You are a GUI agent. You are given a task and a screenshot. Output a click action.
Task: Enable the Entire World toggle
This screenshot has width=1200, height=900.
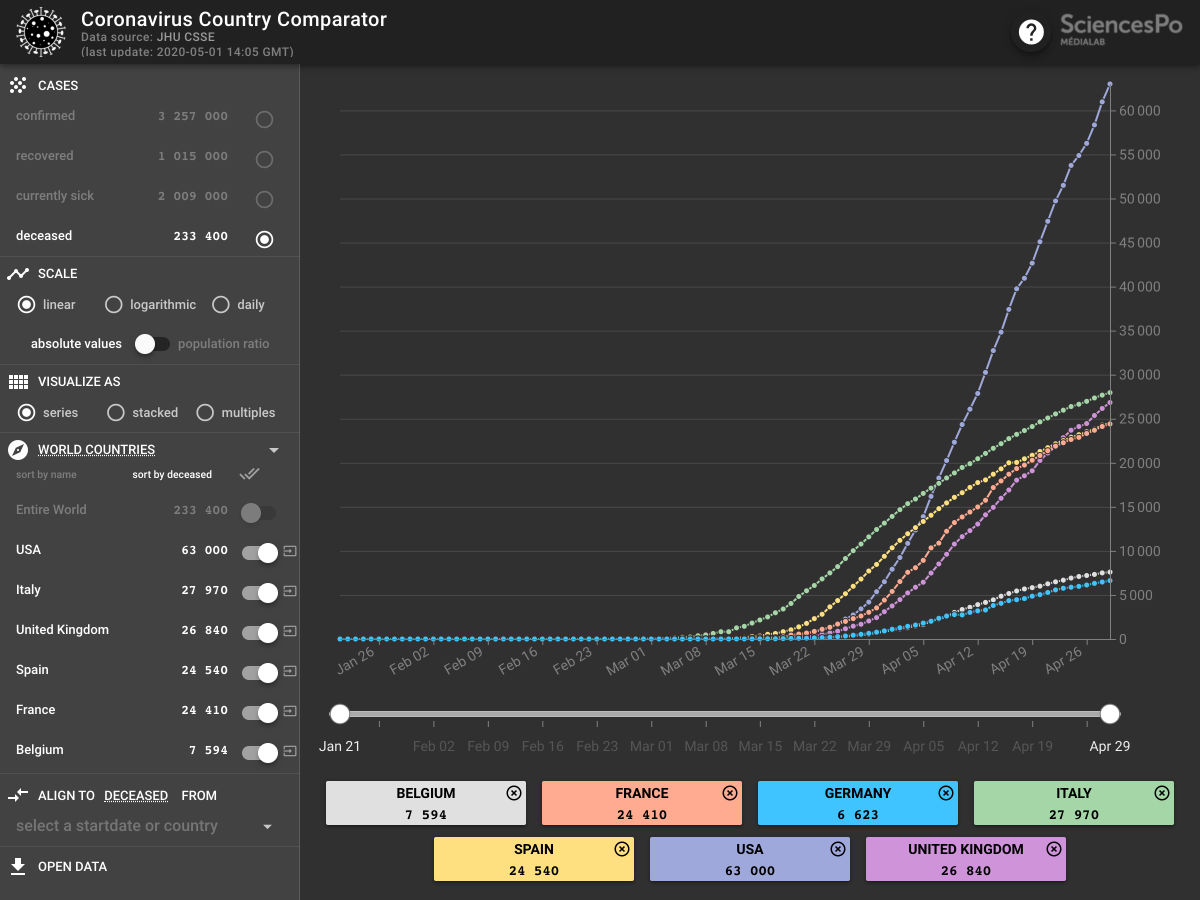[258, 513]
